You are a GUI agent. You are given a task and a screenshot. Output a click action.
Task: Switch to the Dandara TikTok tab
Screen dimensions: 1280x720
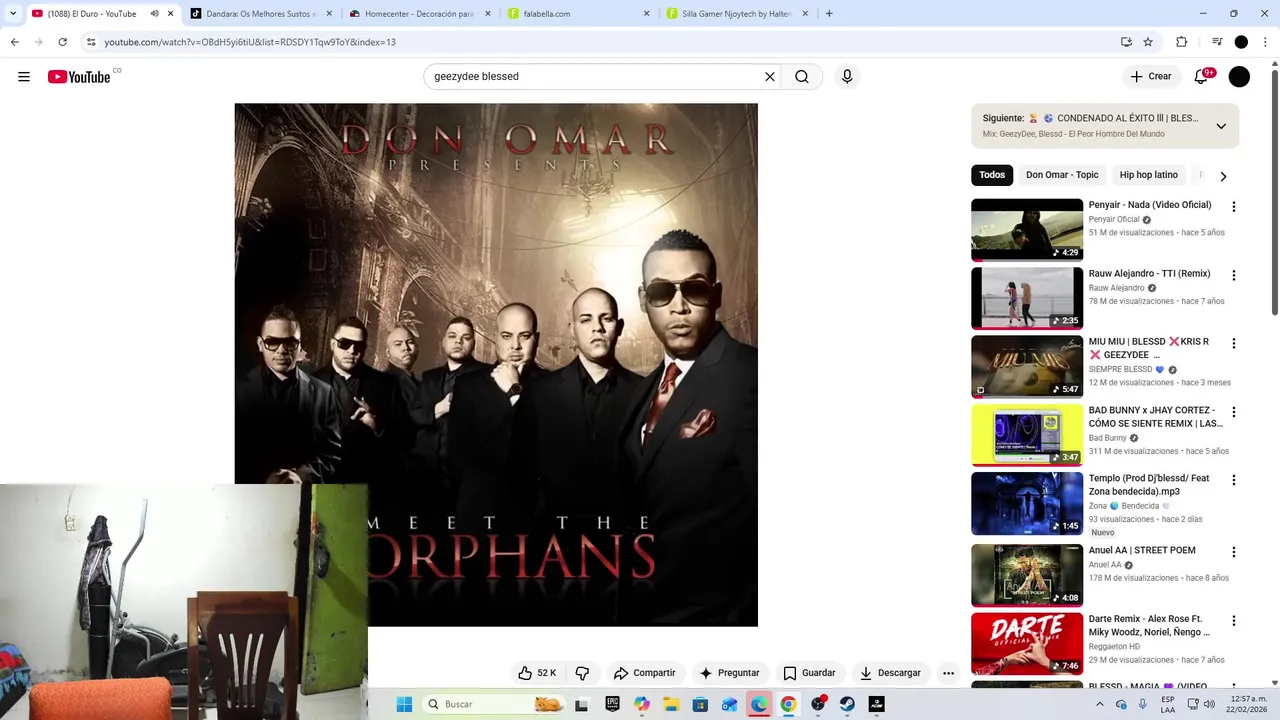click(x=260, y=14)
